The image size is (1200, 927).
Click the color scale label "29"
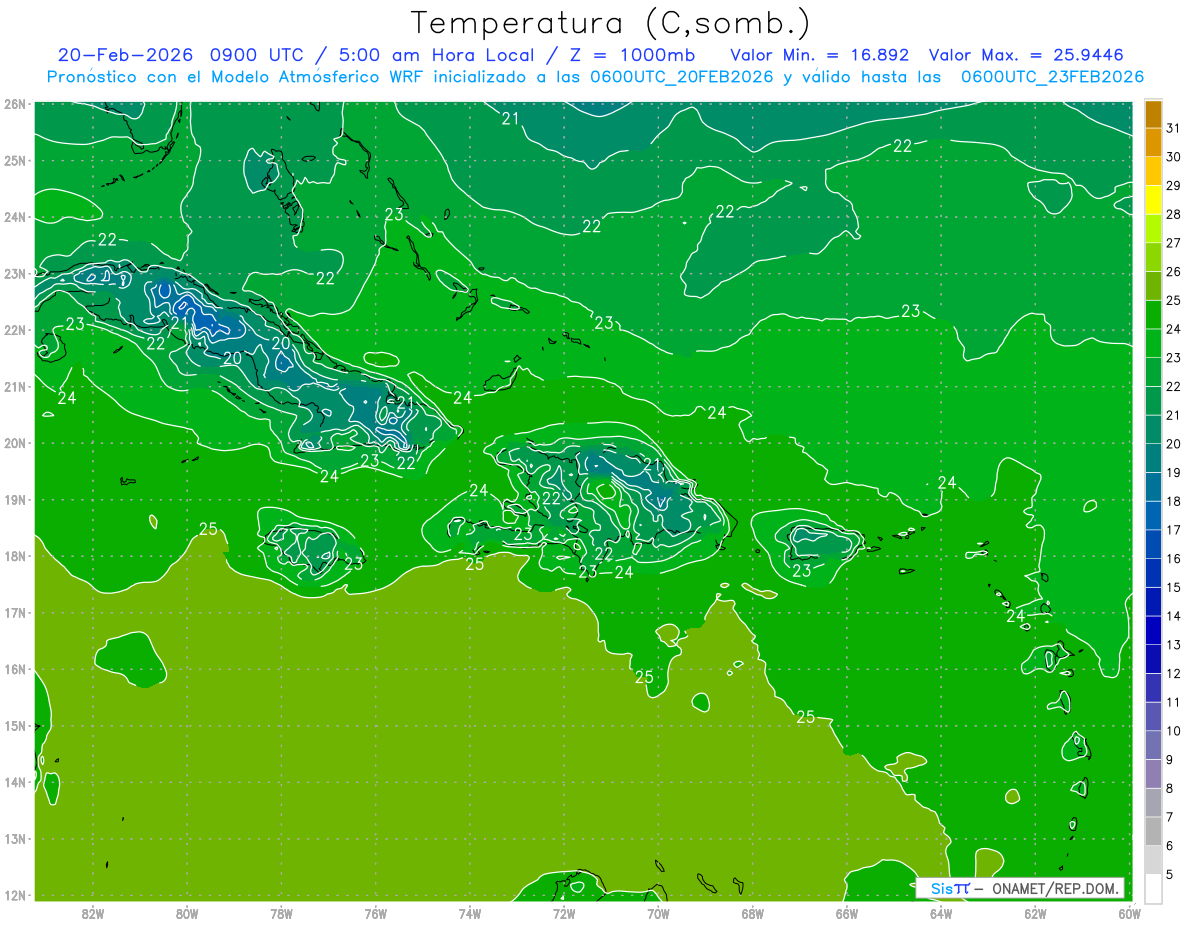click(x=1173, y=186)
